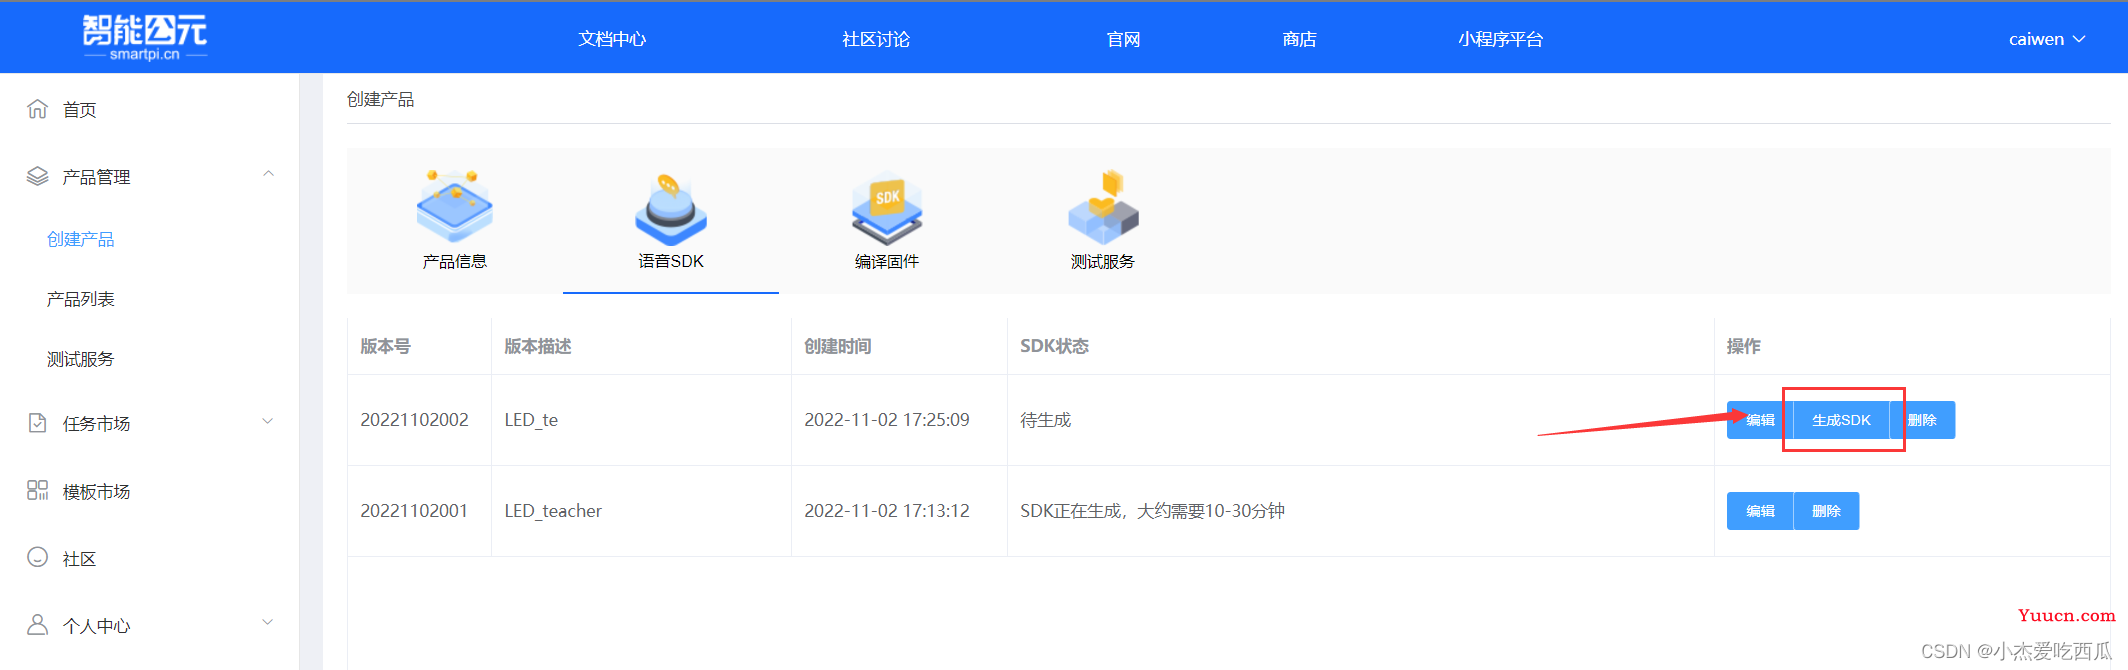Switch to 语音SDK tab label

(x=671, y=262)
